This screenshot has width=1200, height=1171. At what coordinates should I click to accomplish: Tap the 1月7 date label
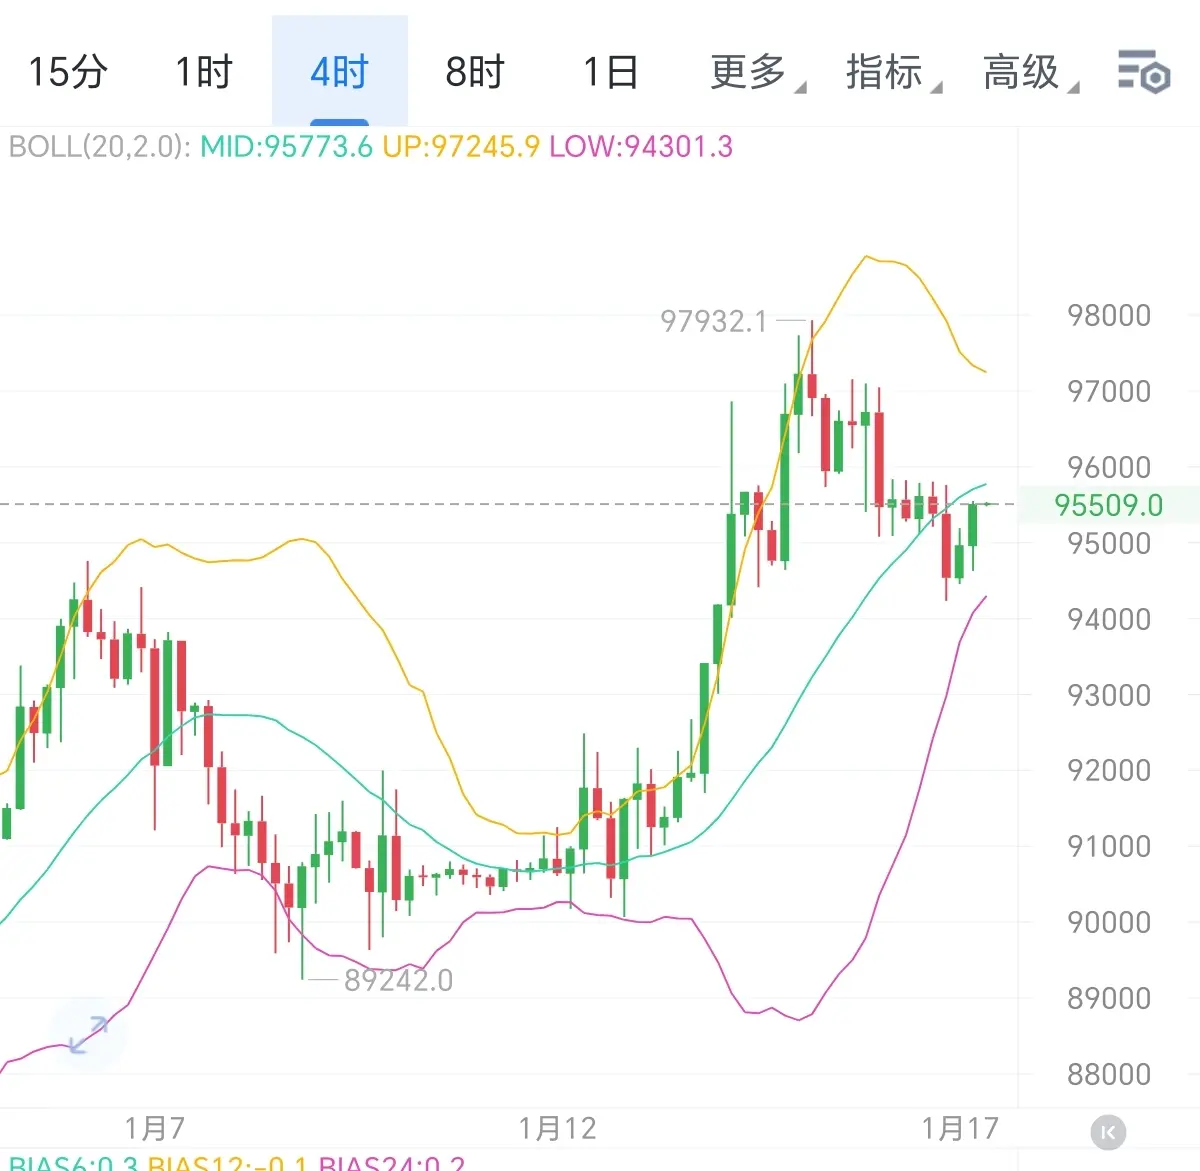(155, 1129)
